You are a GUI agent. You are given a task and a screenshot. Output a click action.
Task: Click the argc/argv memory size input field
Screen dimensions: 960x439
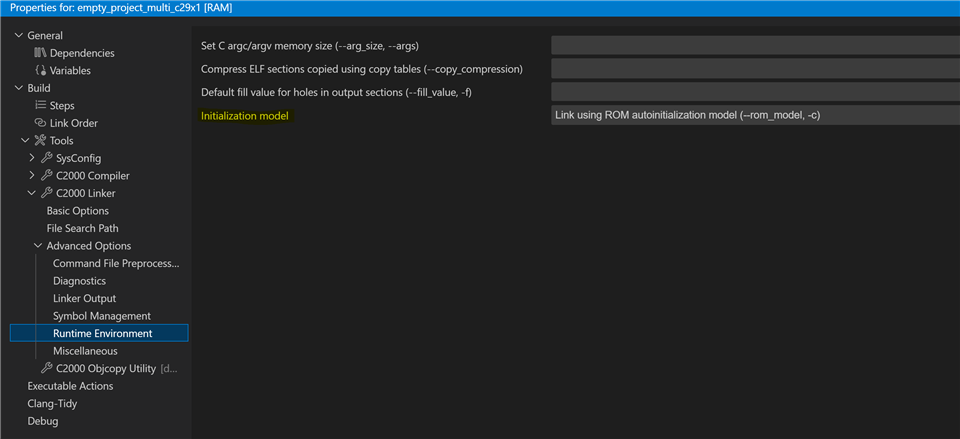(755, 45)
